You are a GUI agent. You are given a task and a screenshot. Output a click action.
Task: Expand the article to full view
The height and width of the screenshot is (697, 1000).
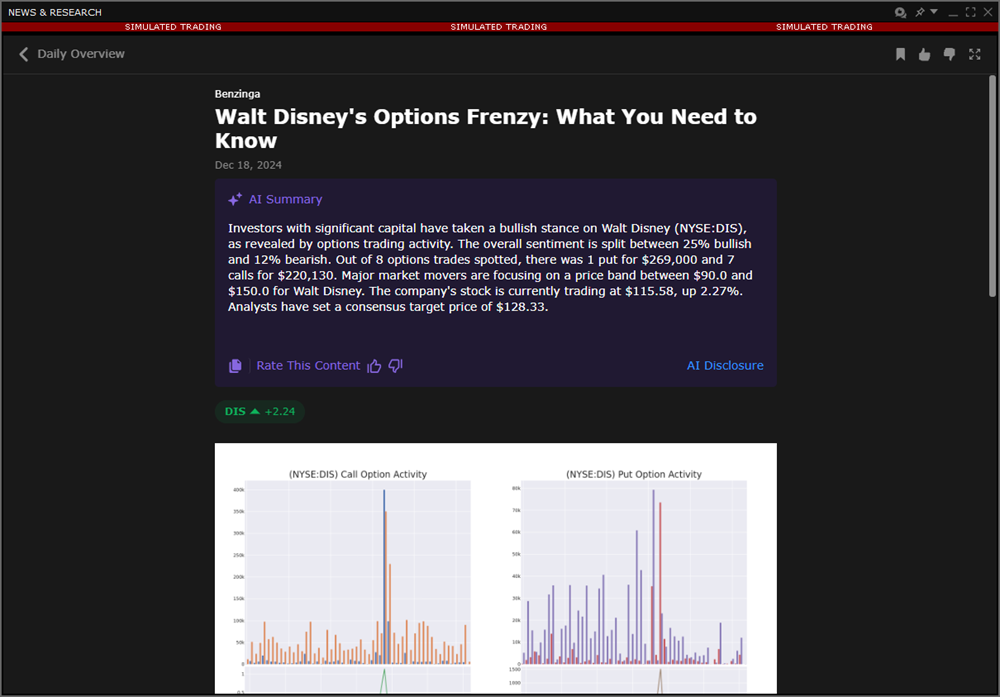click(x=974, y=54)
